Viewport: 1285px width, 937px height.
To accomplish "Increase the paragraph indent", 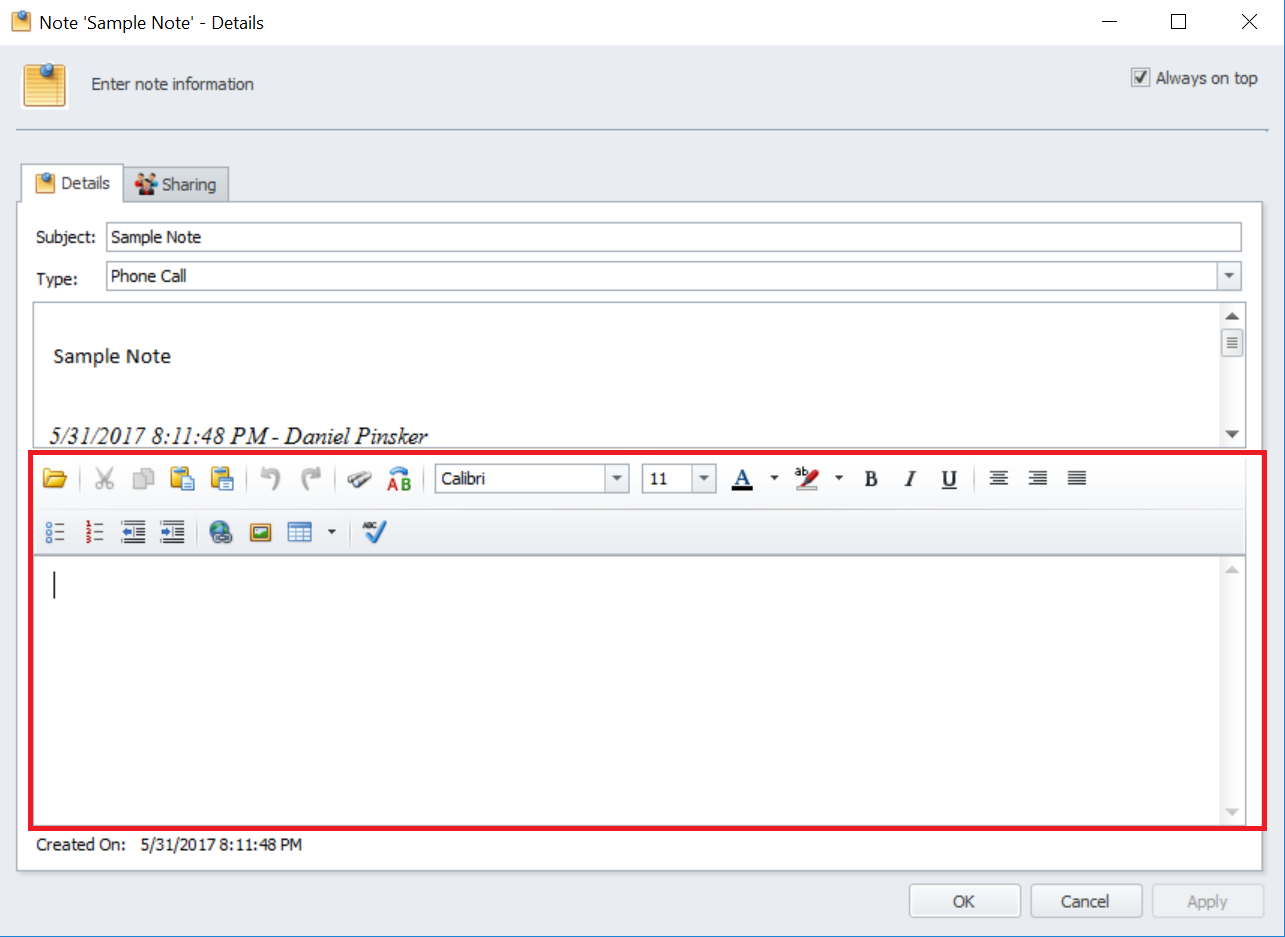I will (x=173, y=532).
